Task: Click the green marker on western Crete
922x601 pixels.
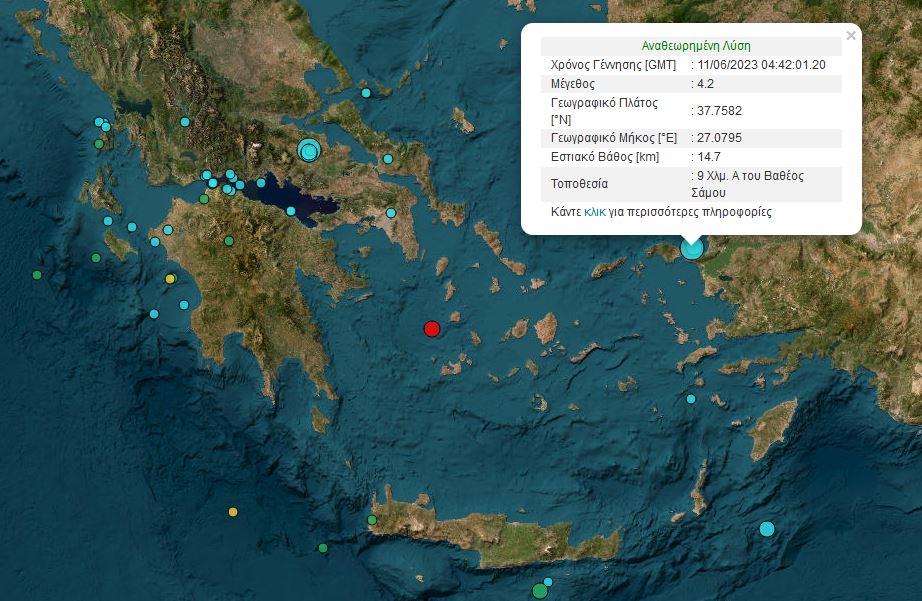Action: coord(372,520)
